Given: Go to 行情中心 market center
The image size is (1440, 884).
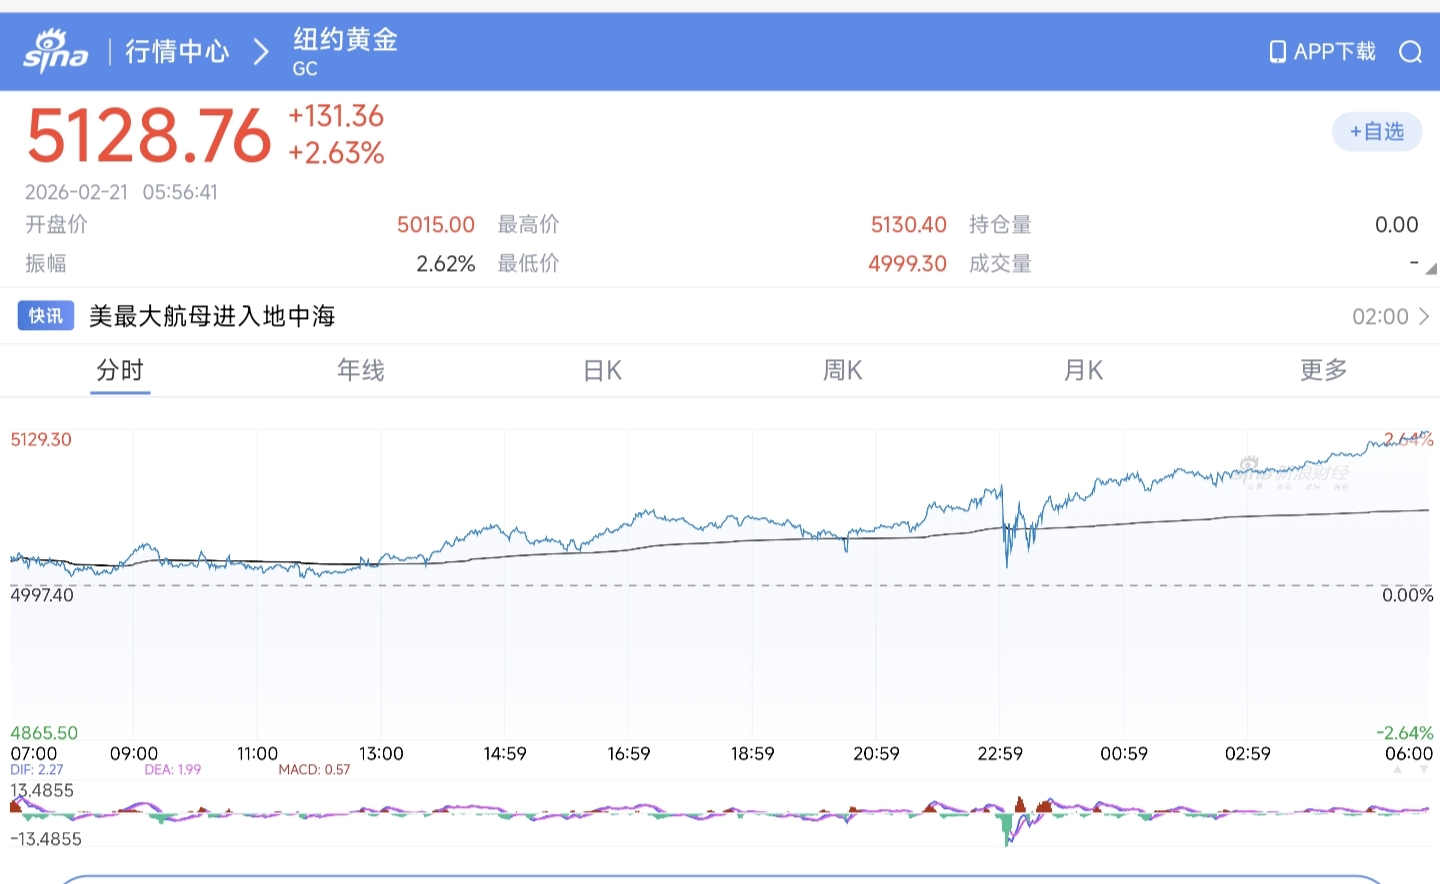Looking at the screenshot, I should 177,52.
